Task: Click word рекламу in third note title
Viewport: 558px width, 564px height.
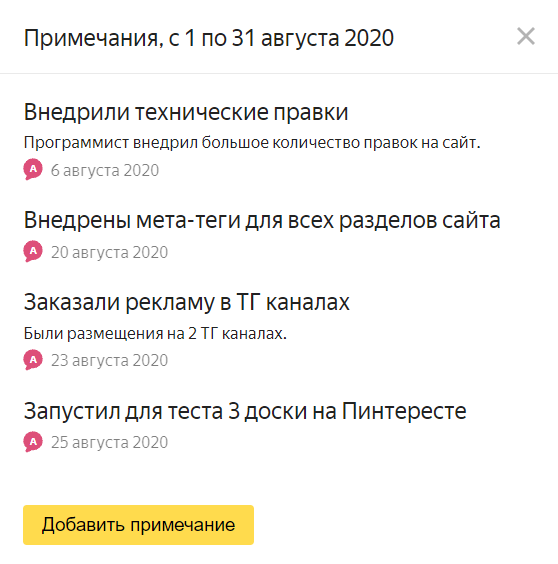Action: coord(170,303)
